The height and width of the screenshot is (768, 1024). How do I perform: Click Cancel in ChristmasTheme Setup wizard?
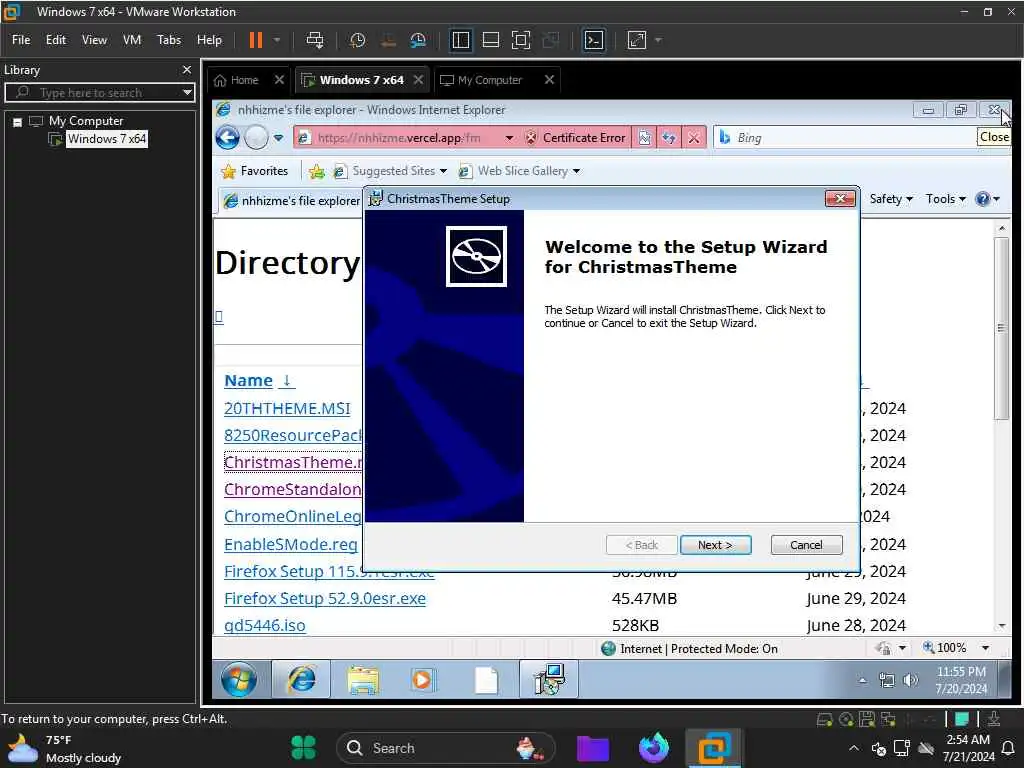[x=807, y=545]
